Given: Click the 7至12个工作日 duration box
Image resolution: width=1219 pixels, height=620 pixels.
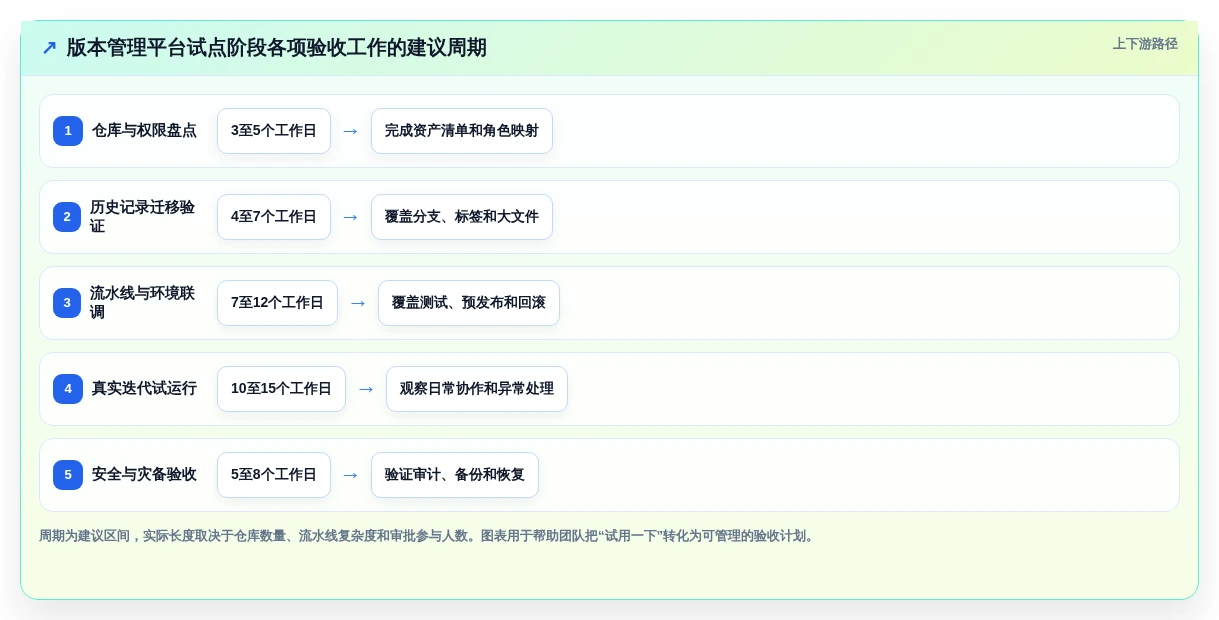Looking at the screenshot, I should (277, 303).
